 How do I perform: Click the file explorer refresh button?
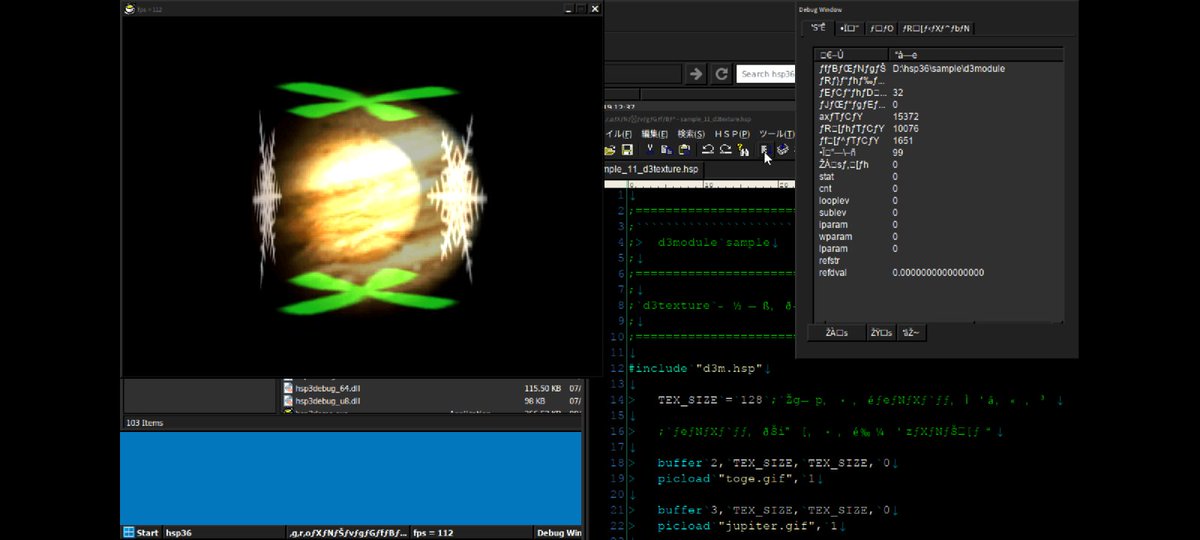pyautogui.click(x=721, y=74)
